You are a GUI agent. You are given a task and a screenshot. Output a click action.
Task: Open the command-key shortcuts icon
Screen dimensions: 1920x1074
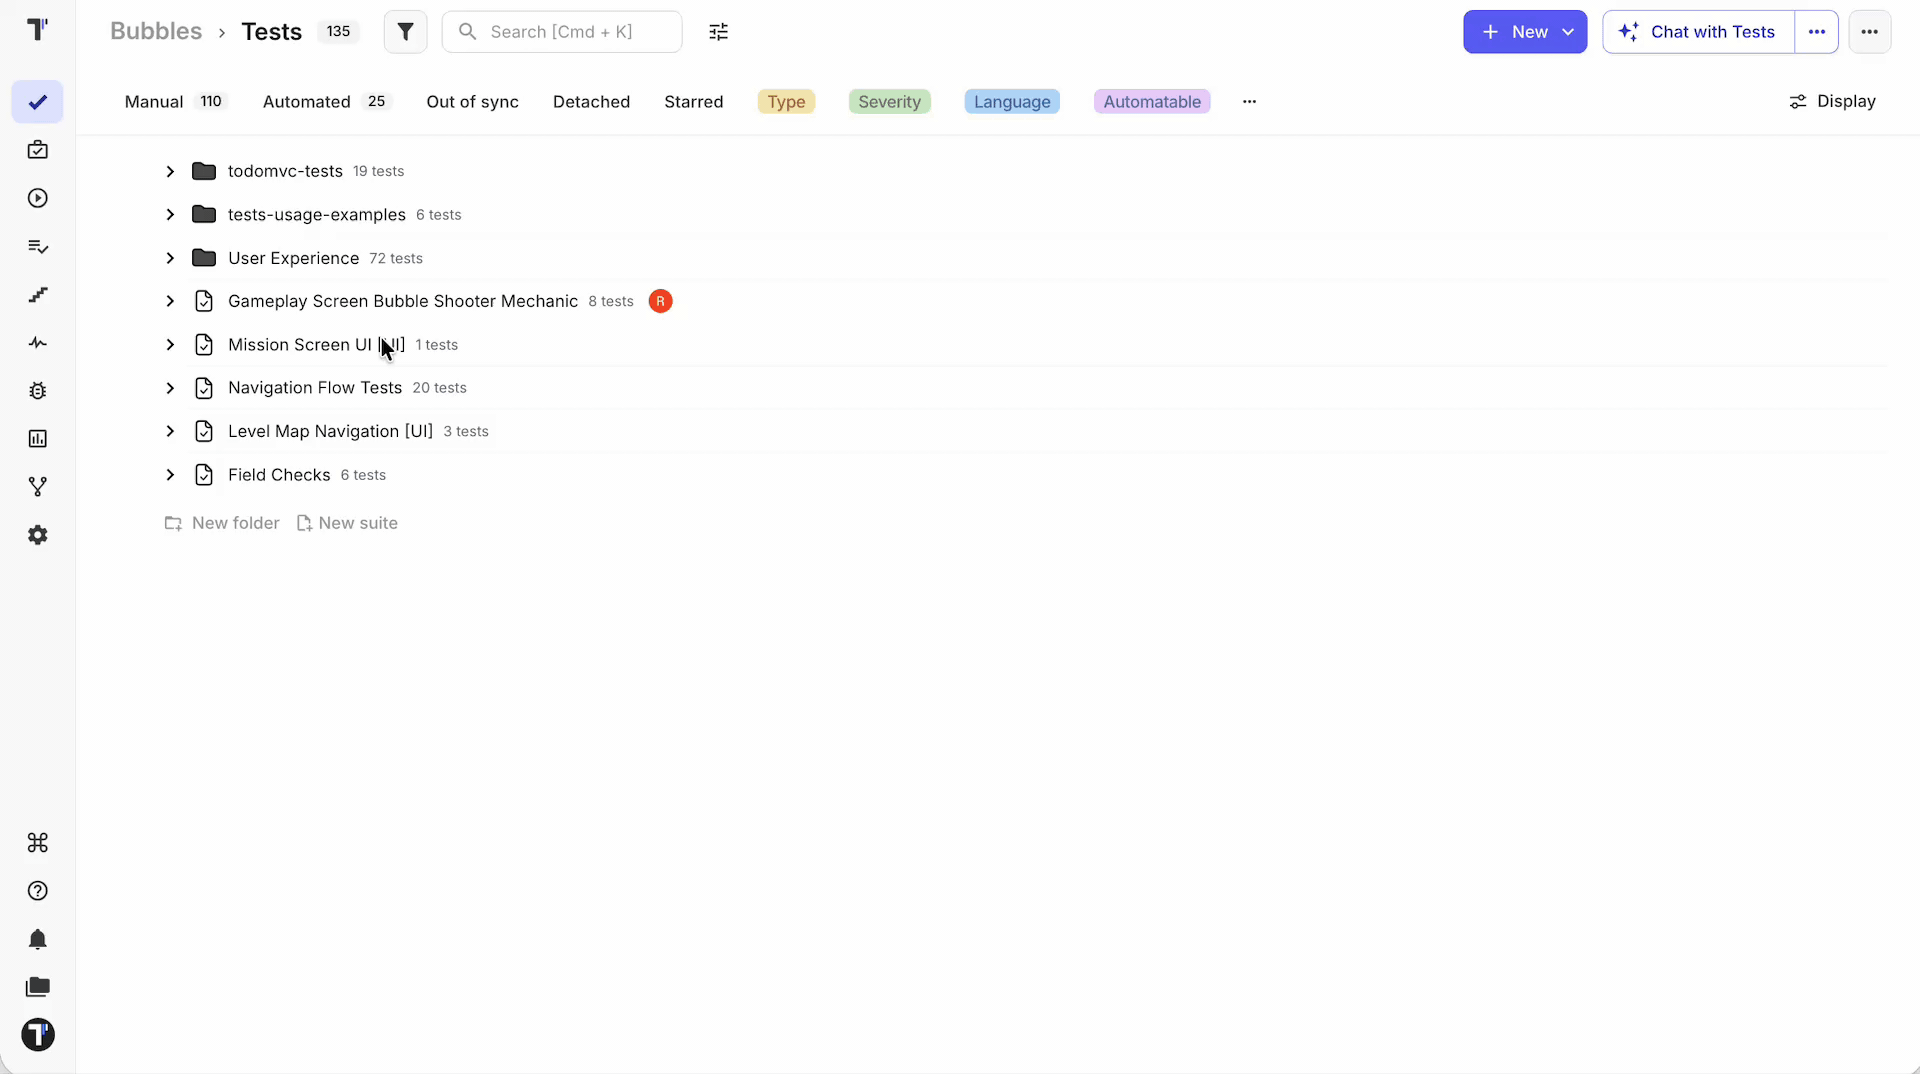click(x=37, y=843)
